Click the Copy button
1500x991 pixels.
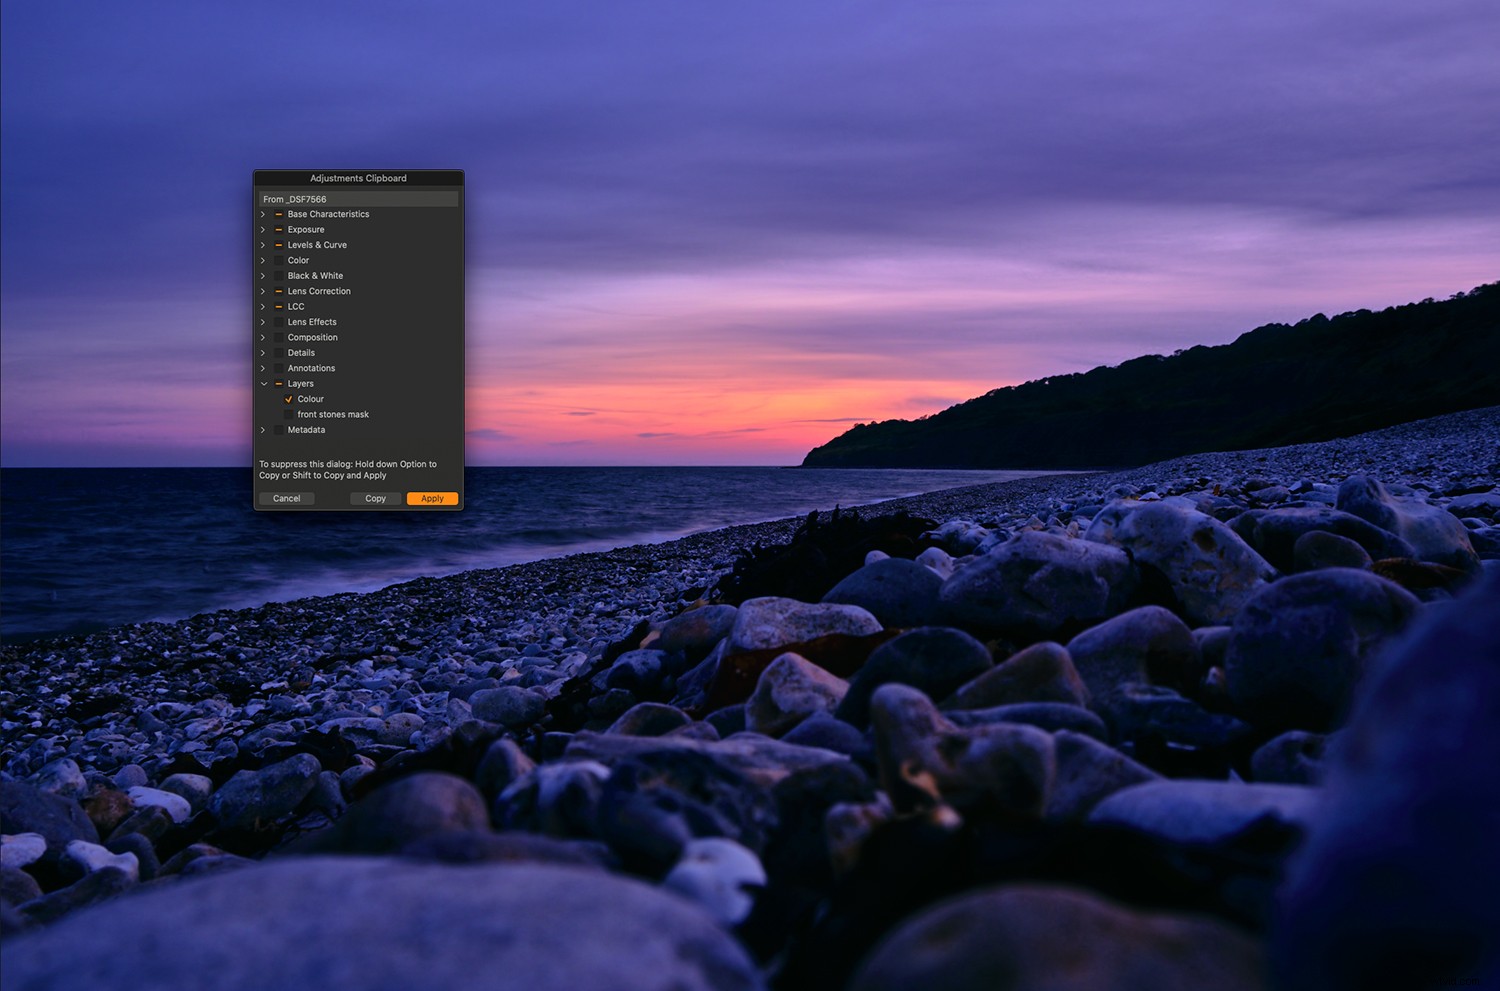point(375,498)
